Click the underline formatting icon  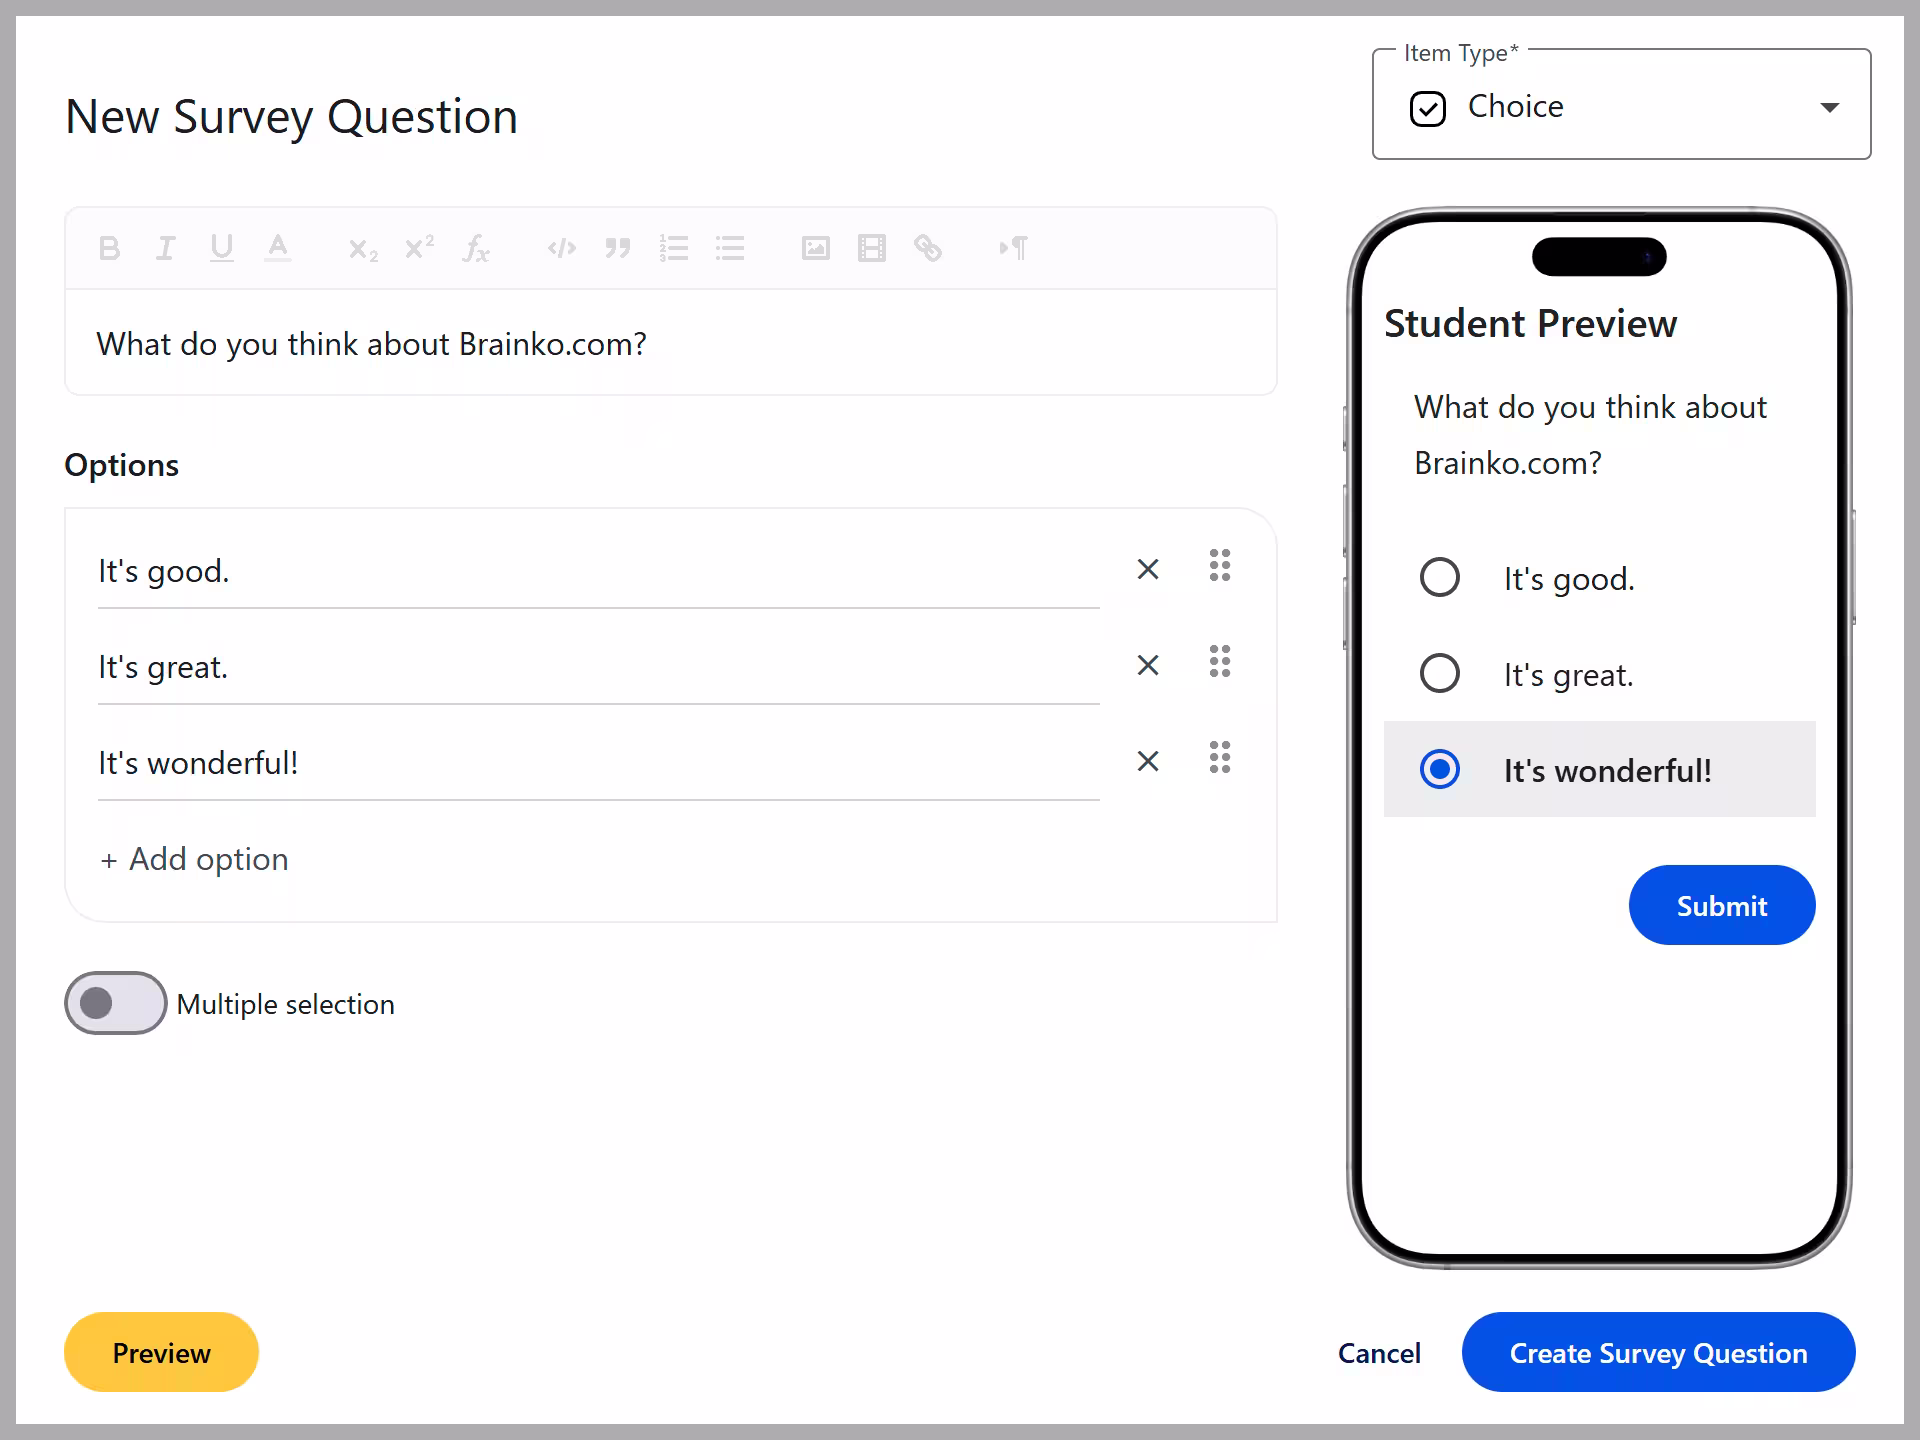[x=222, y=248]
